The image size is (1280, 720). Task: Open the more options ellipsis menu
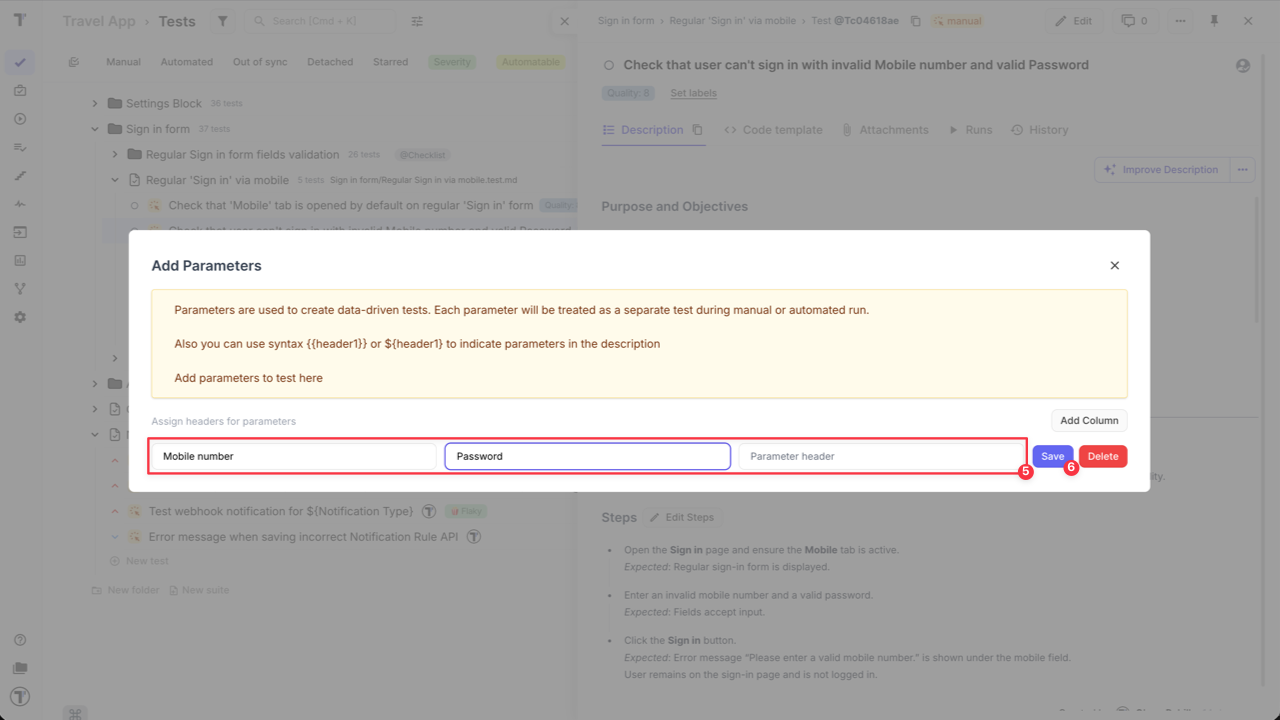(1178, 20)
